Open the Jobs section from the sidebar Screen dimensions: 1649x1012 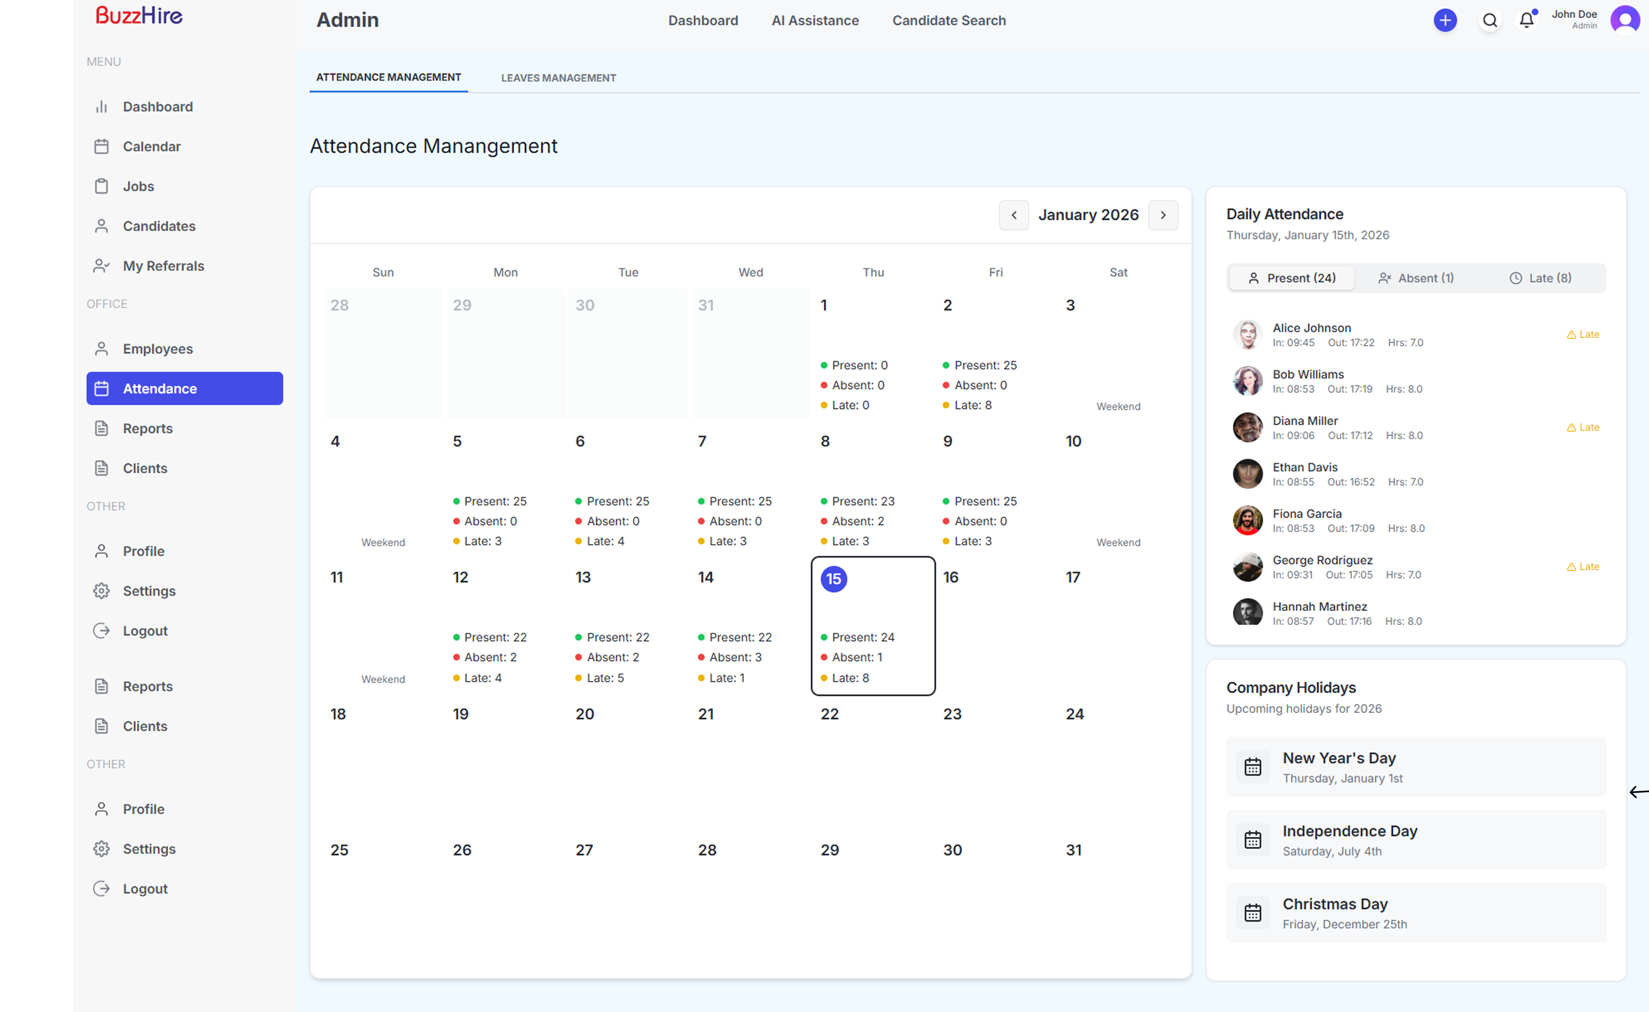pyautogui.click(x=138, y=186)
